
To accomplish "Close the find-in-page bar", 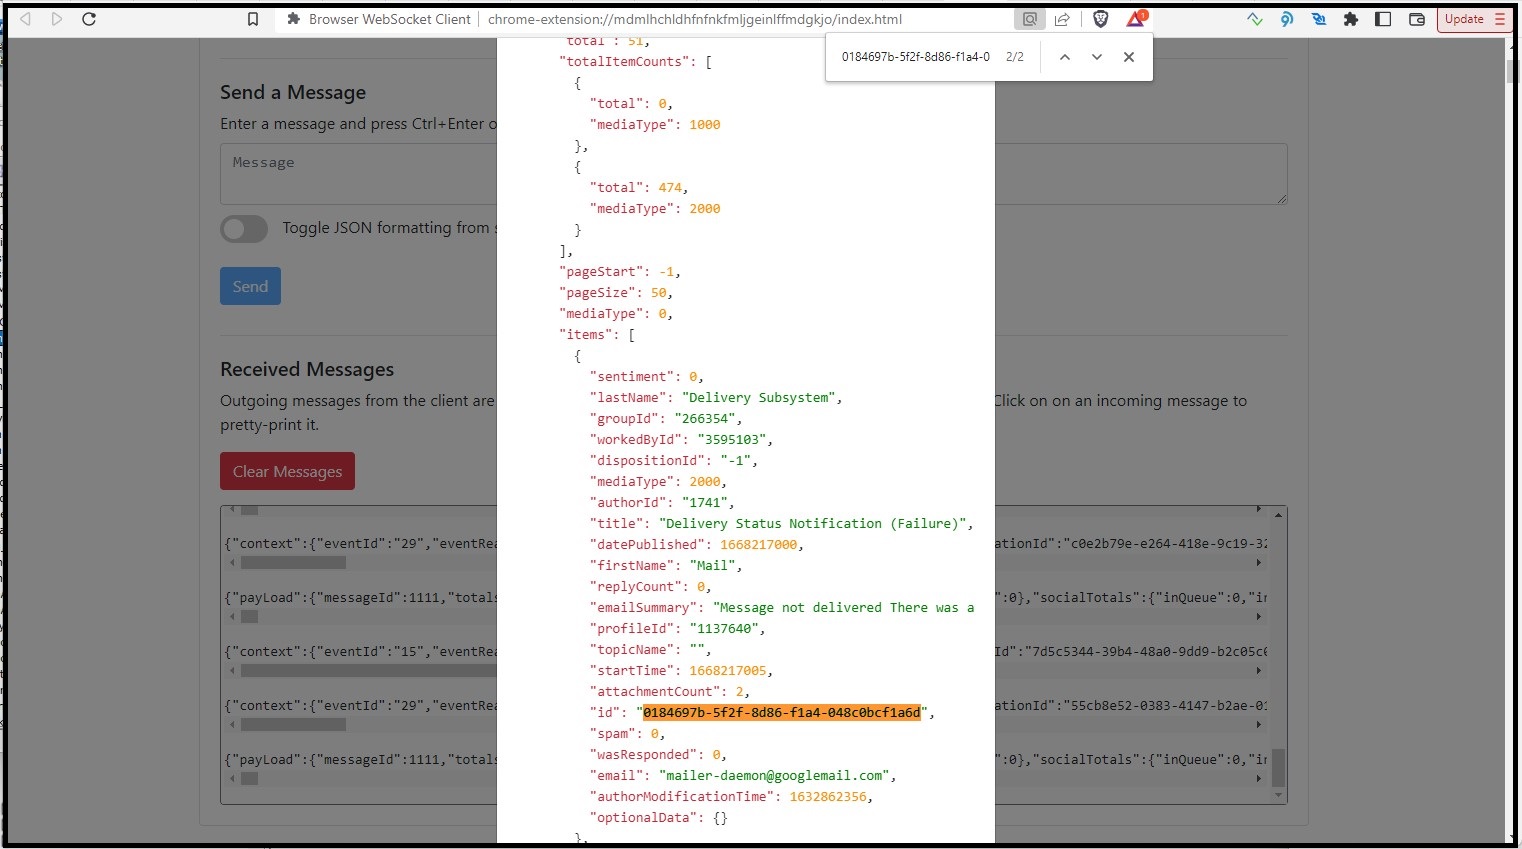I will click(1129, 57).
